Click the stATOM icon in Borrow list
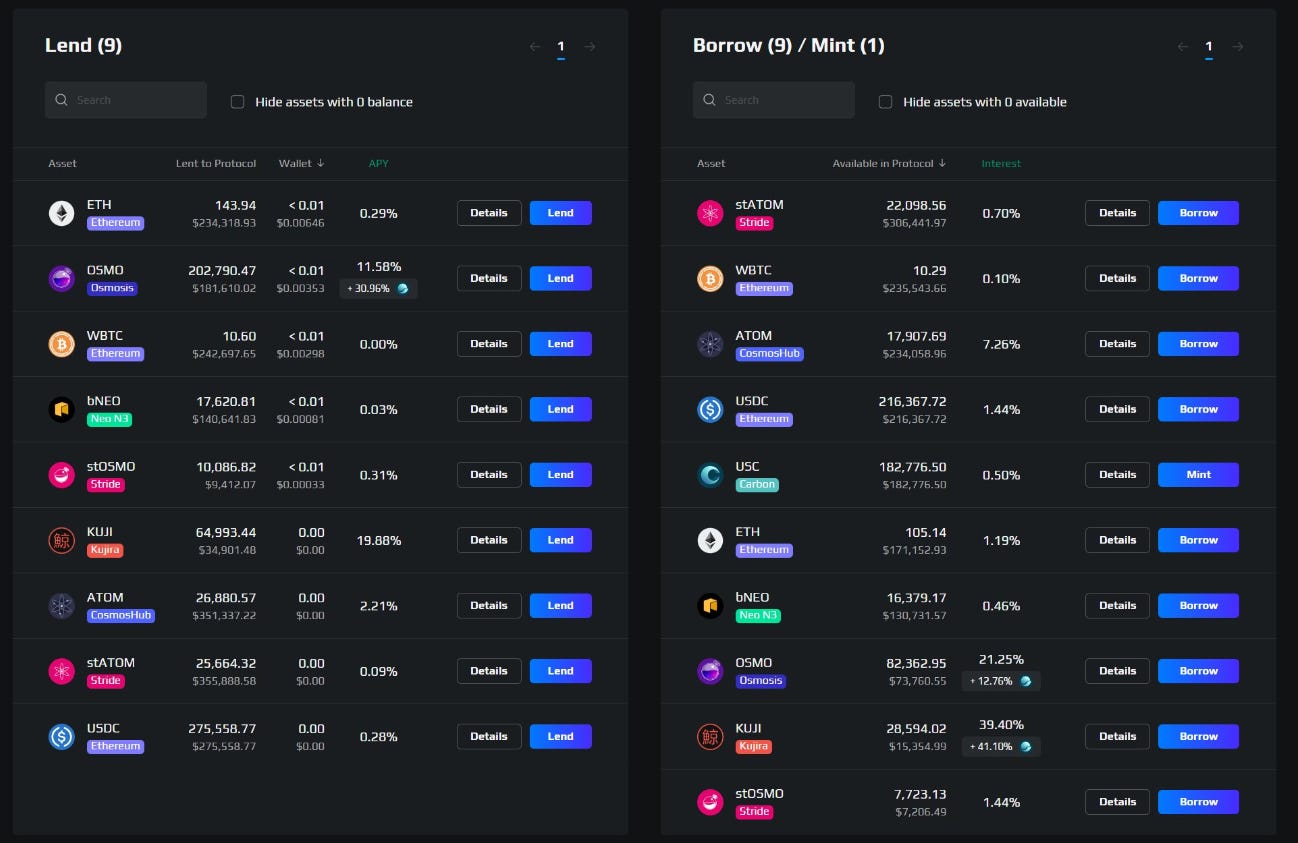Screen dimensions: 1298x843 (710, 213)
